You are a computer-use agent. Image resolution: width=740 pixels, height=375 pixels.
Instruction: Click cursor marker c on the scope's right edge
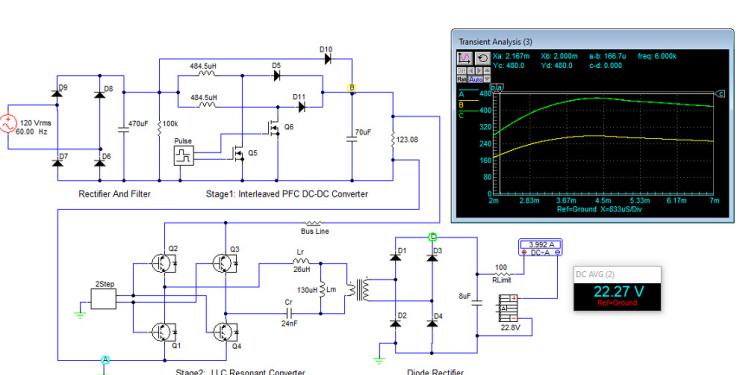(720, 94)
